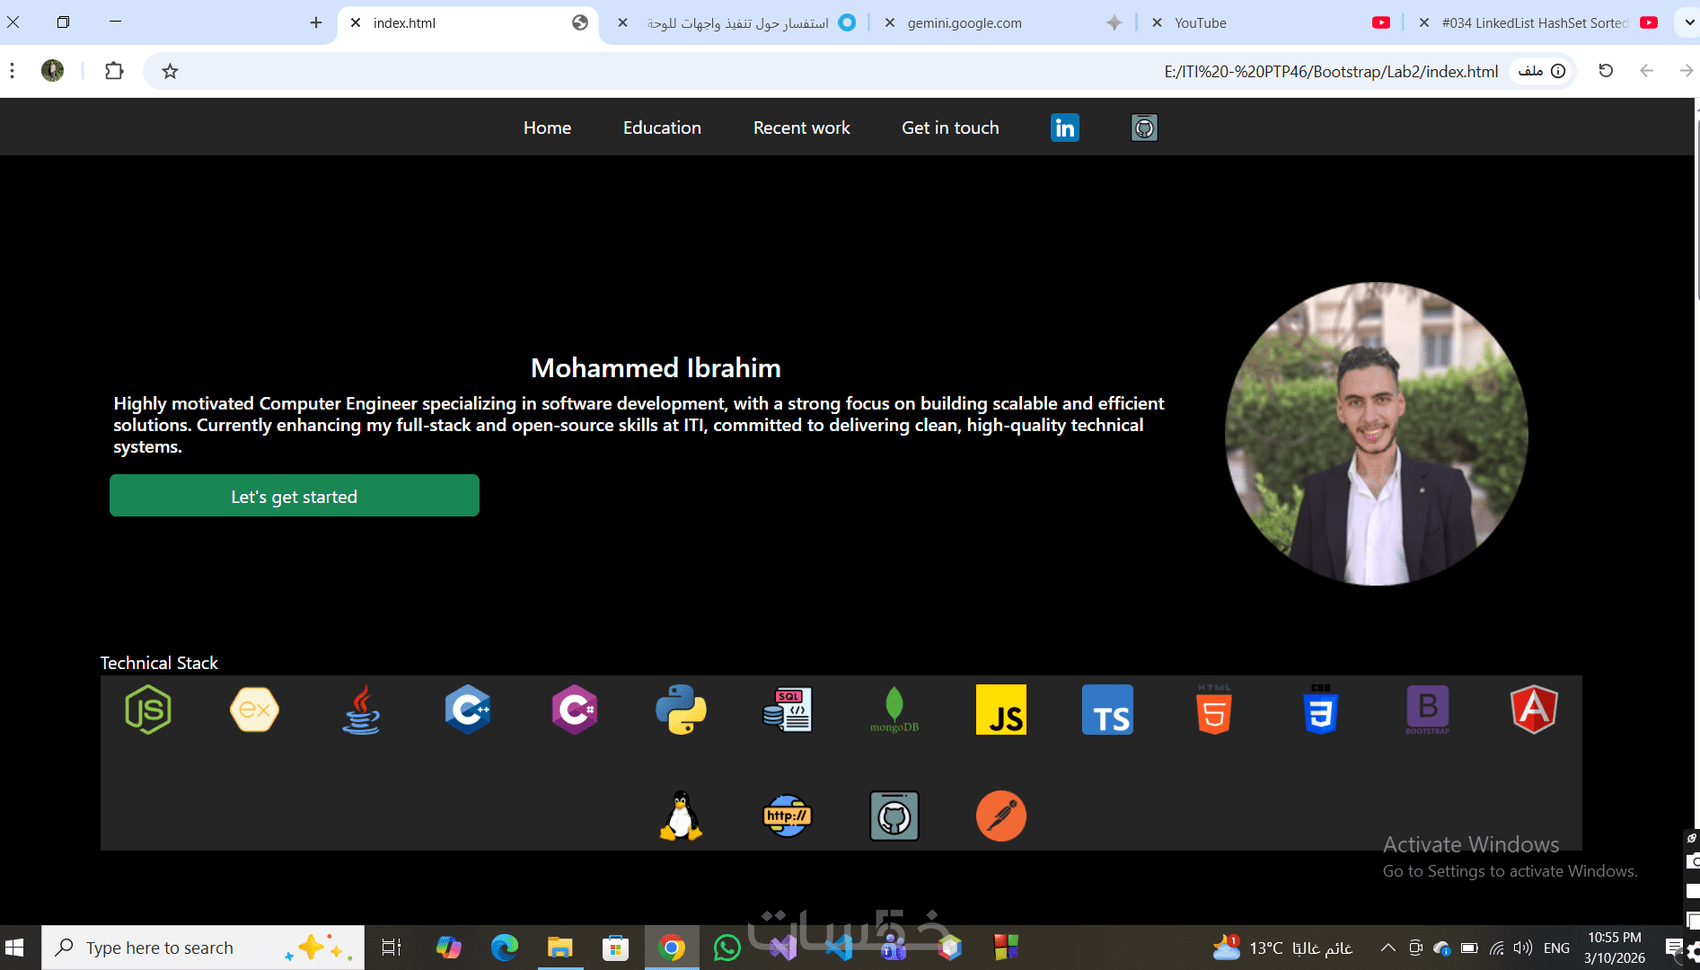Open the Recent work nav item
The image size is (1700, 970).
[801, 128]
